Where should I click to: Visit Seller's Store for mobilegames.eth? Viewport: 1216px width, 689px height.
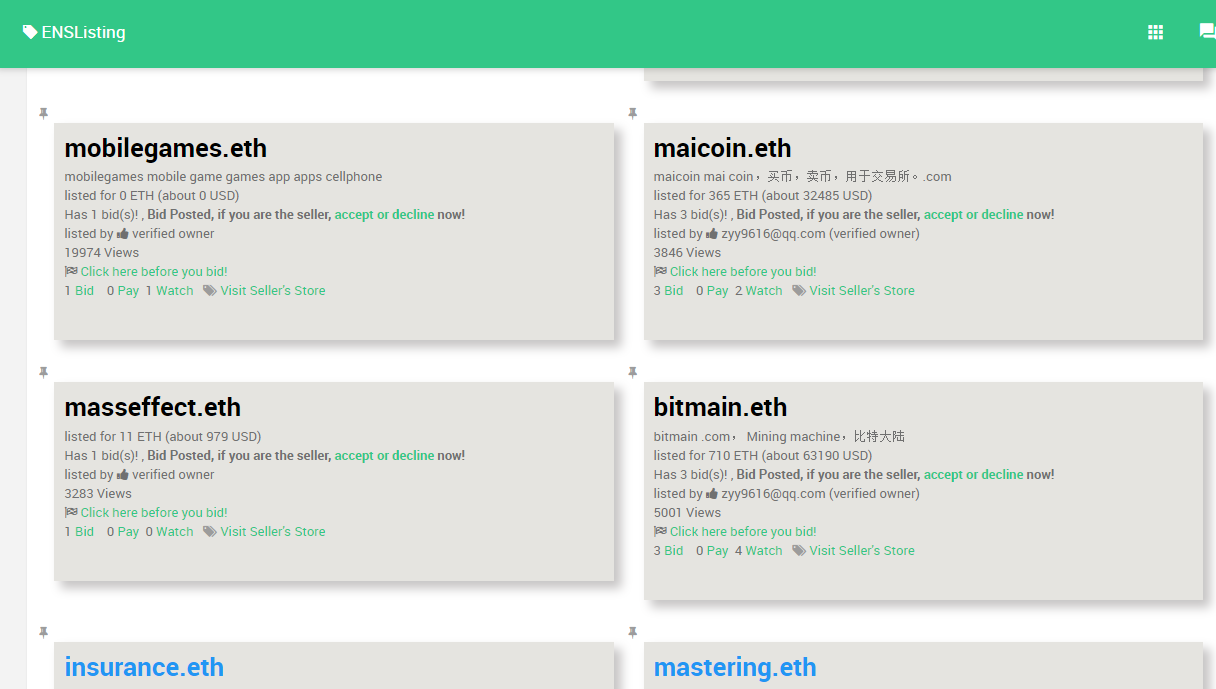[273, 290]
